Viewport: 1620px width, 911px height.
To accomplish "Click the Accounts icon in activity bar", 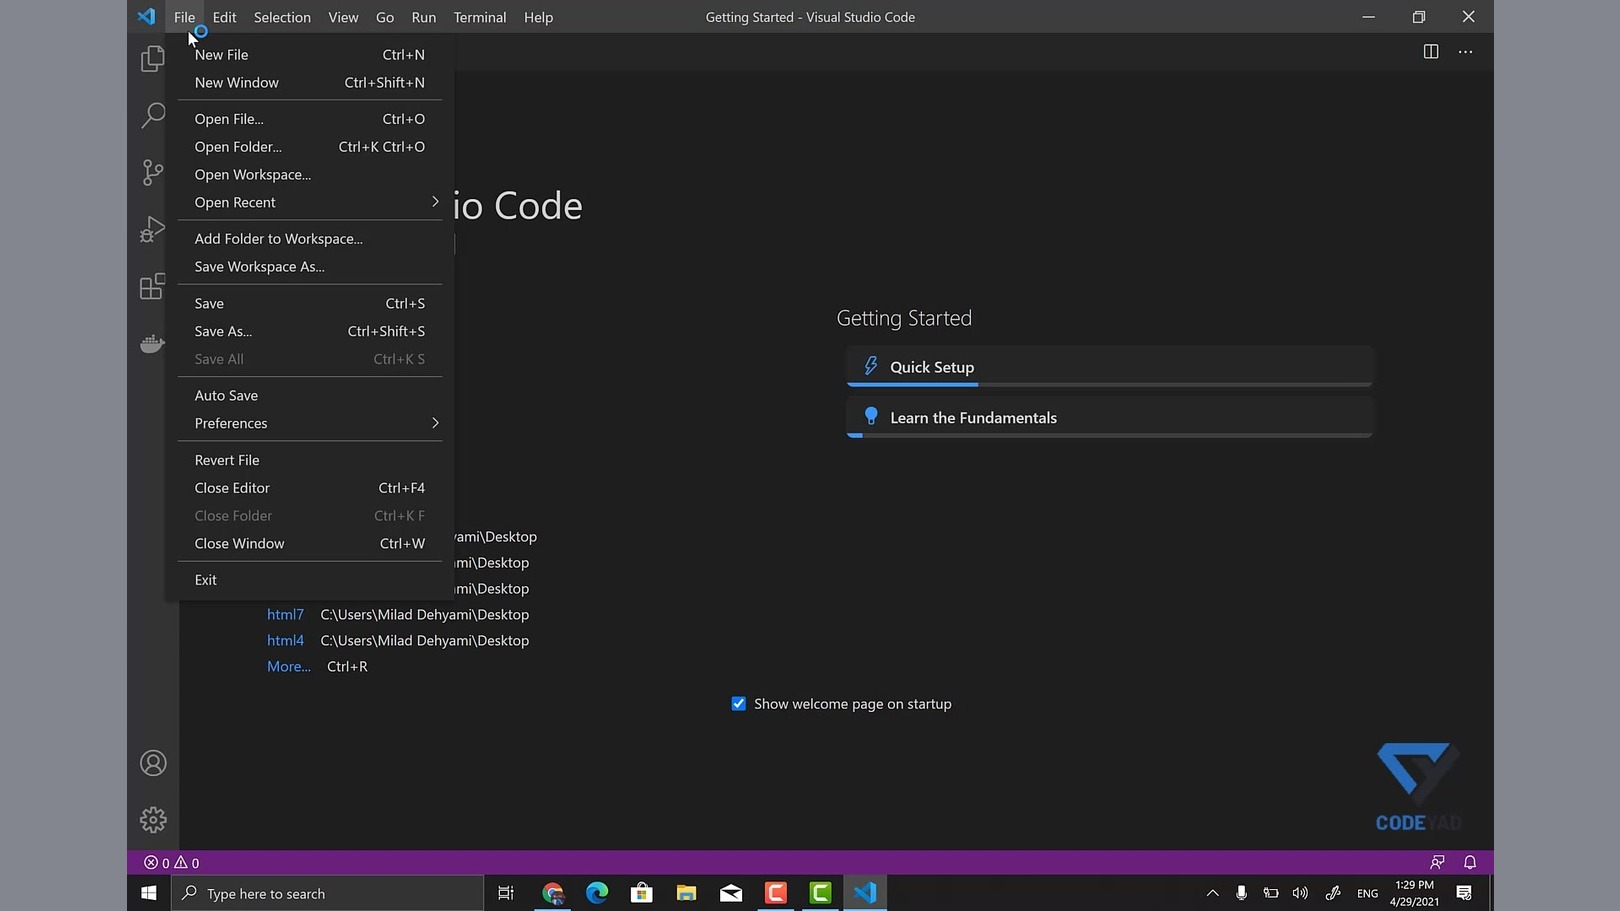I will (x=153, y=763).
